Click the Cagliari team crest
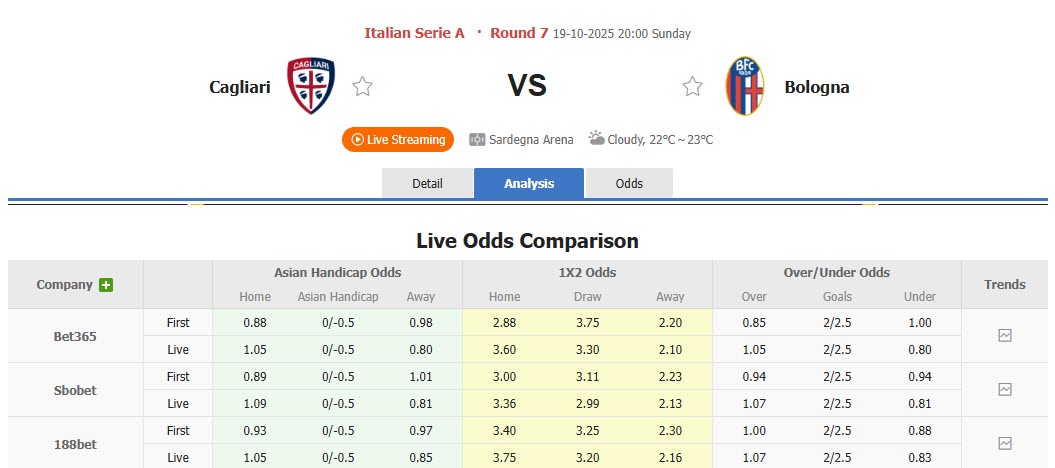This screenshot has width=1055, height=468. pyautogui.click(x=311, y=86)
